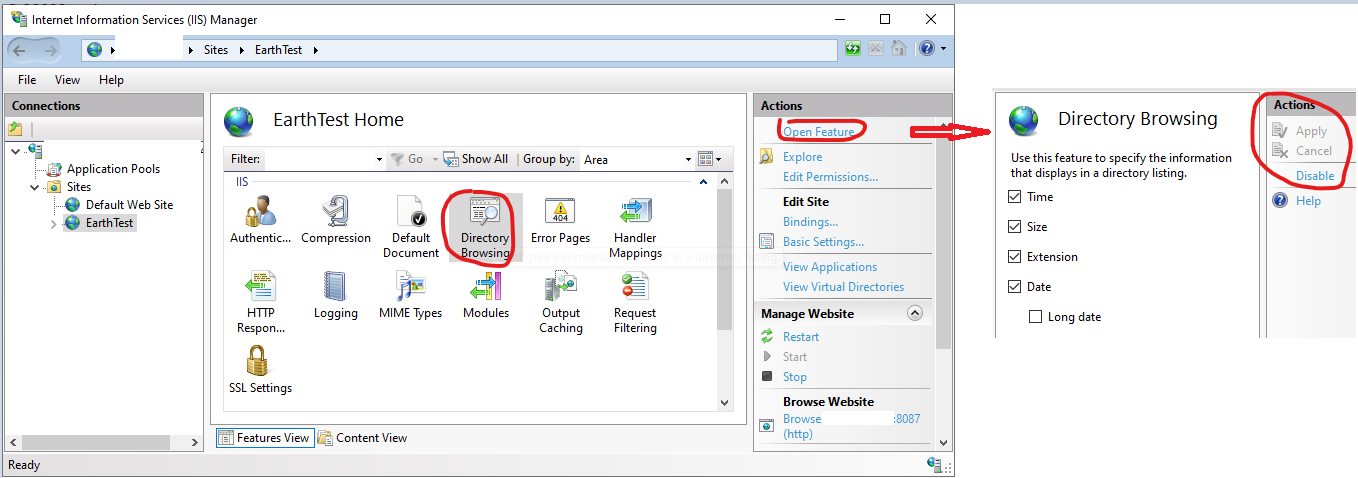Viewport: 1358px width, 478px height.
Task: Open the Group by Area dropdown
Action: [x=688, y=159]
